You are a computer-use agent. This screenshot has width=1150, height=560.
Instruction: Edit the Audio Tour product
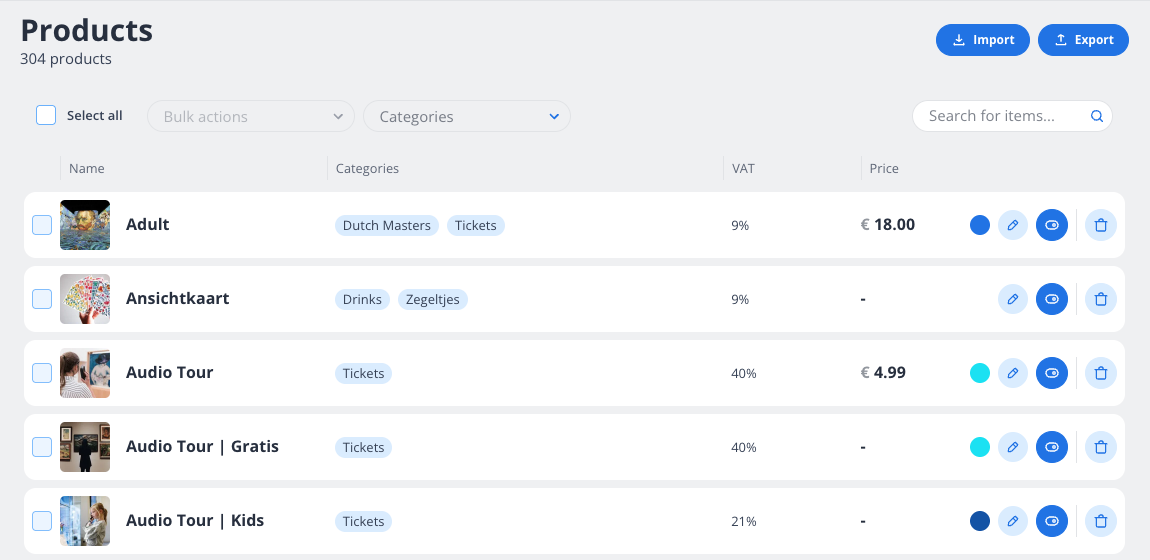click(1013, 373)
